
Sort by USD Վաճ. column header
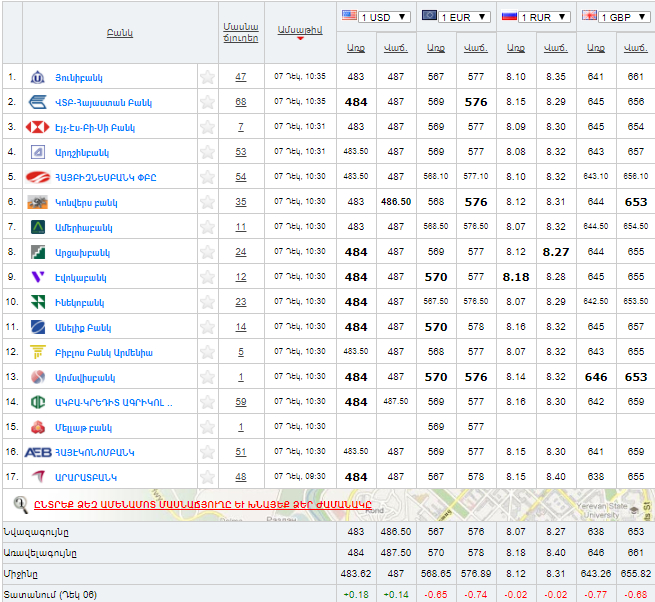[x=396, y=48]
